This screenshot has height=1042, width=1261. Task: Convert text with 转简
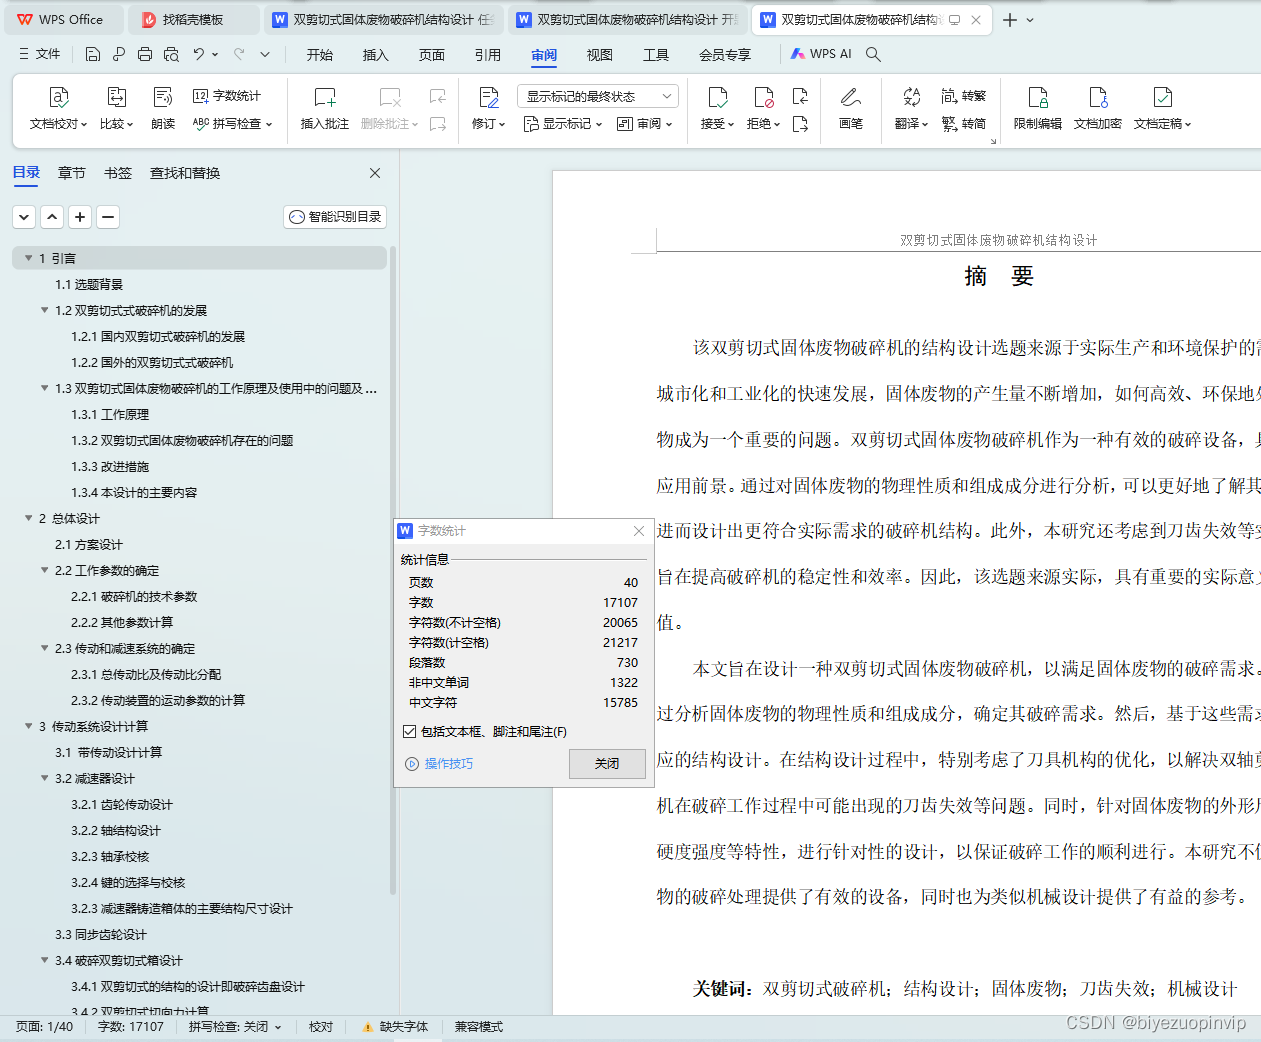(964, 124)
